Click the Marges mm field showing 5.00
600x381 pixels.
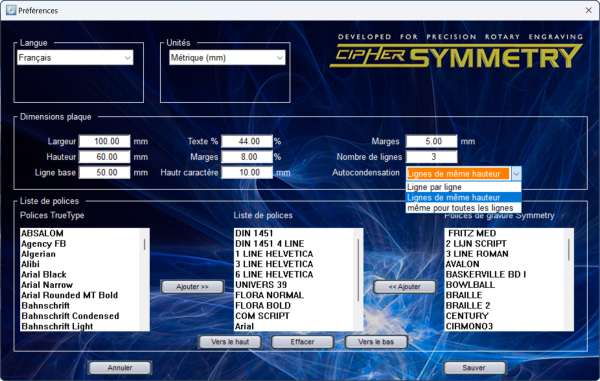[431, 141]
